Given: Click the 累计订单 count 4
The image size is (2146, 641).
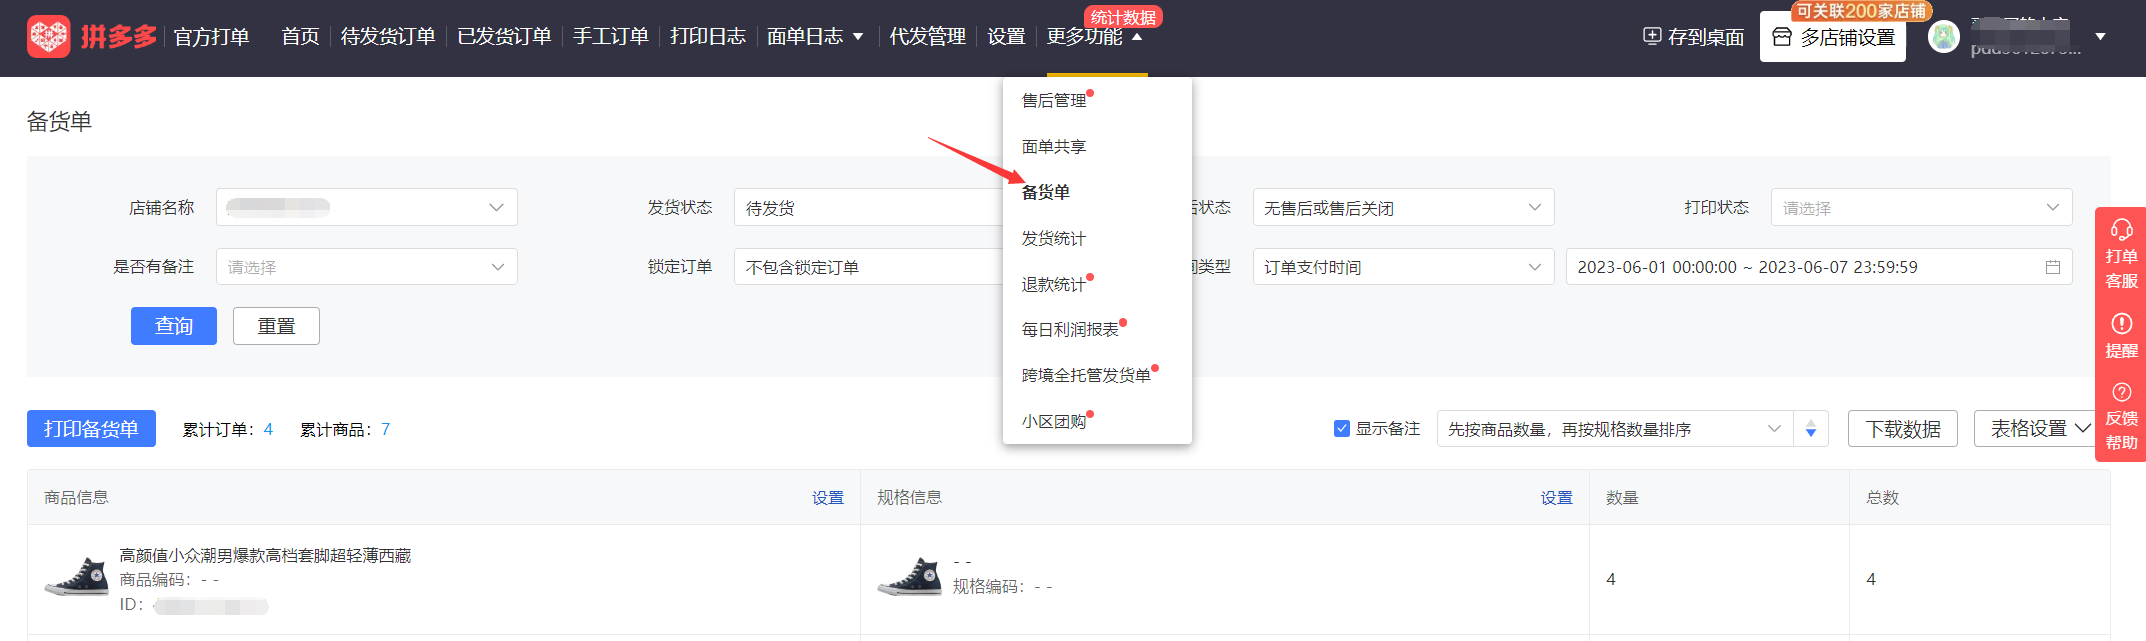Looking at the screenshot, I should pyautogui.click(x=268, y=429).
